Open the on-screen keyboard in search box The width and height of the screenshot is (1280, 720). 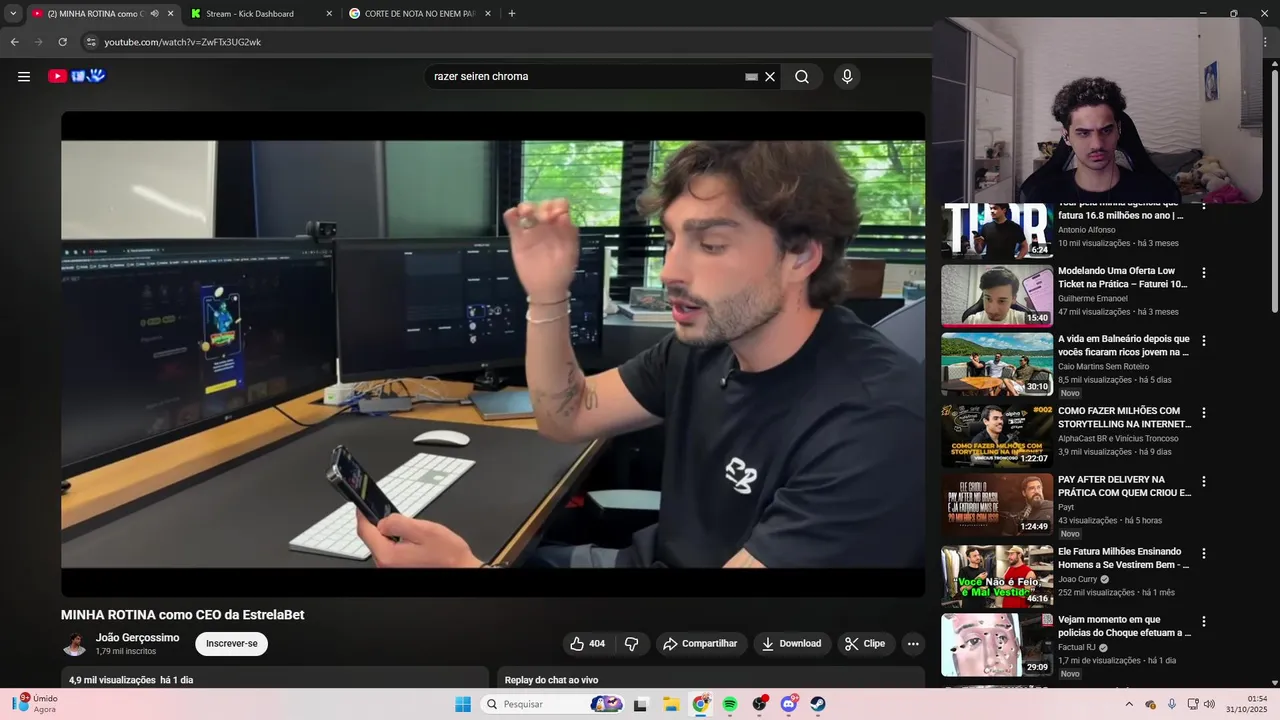click(x=751, y=77)
